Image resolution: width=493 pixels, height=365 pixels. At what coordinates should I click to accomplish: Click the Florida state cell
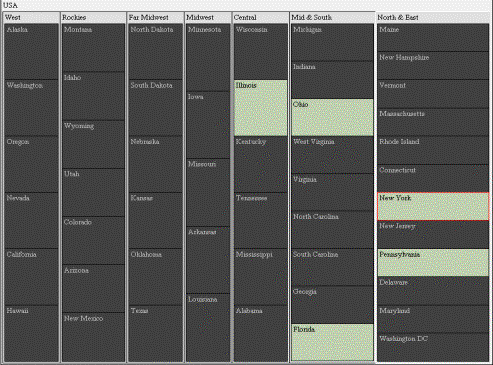pyautogui.click(x=332, y=342)
